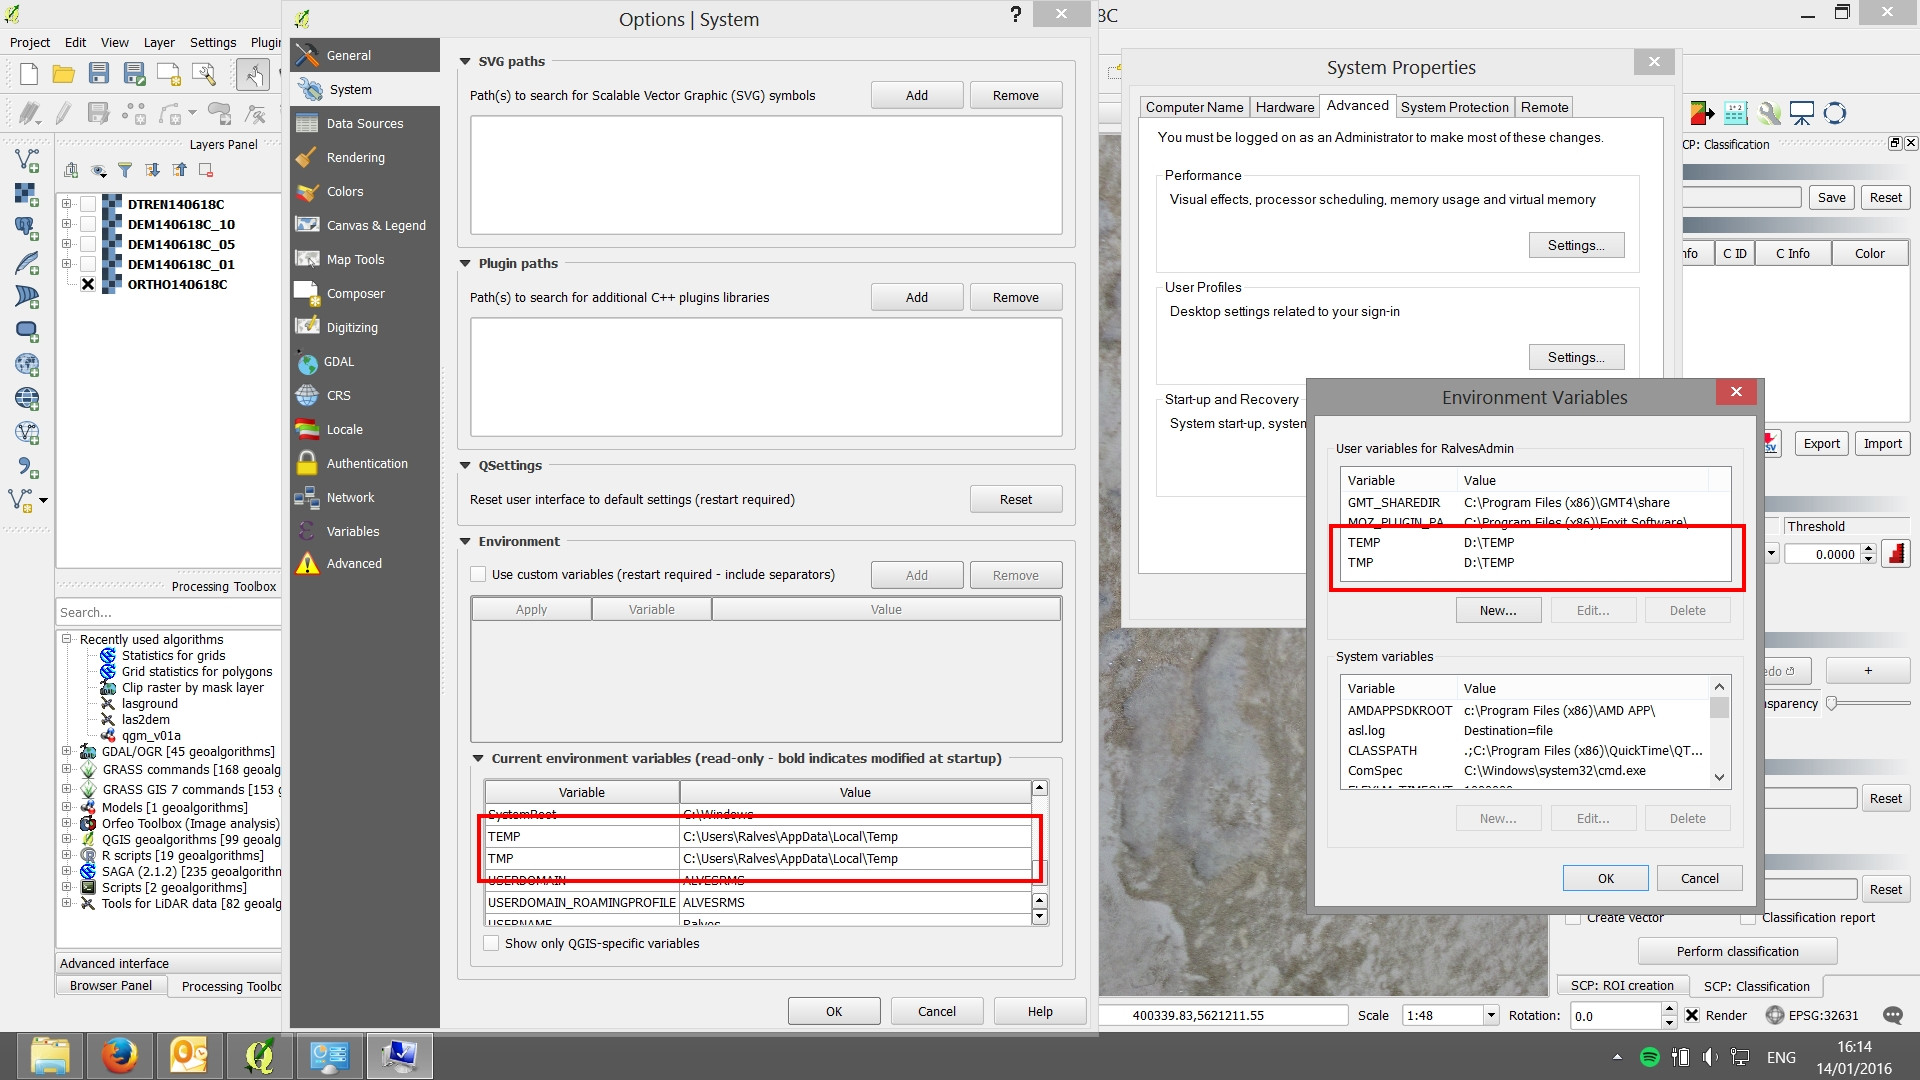This screenshot has width=1920, height=1080.
Task: Click the Save Project toolbar icon
Action: click(x=98, y=73)
